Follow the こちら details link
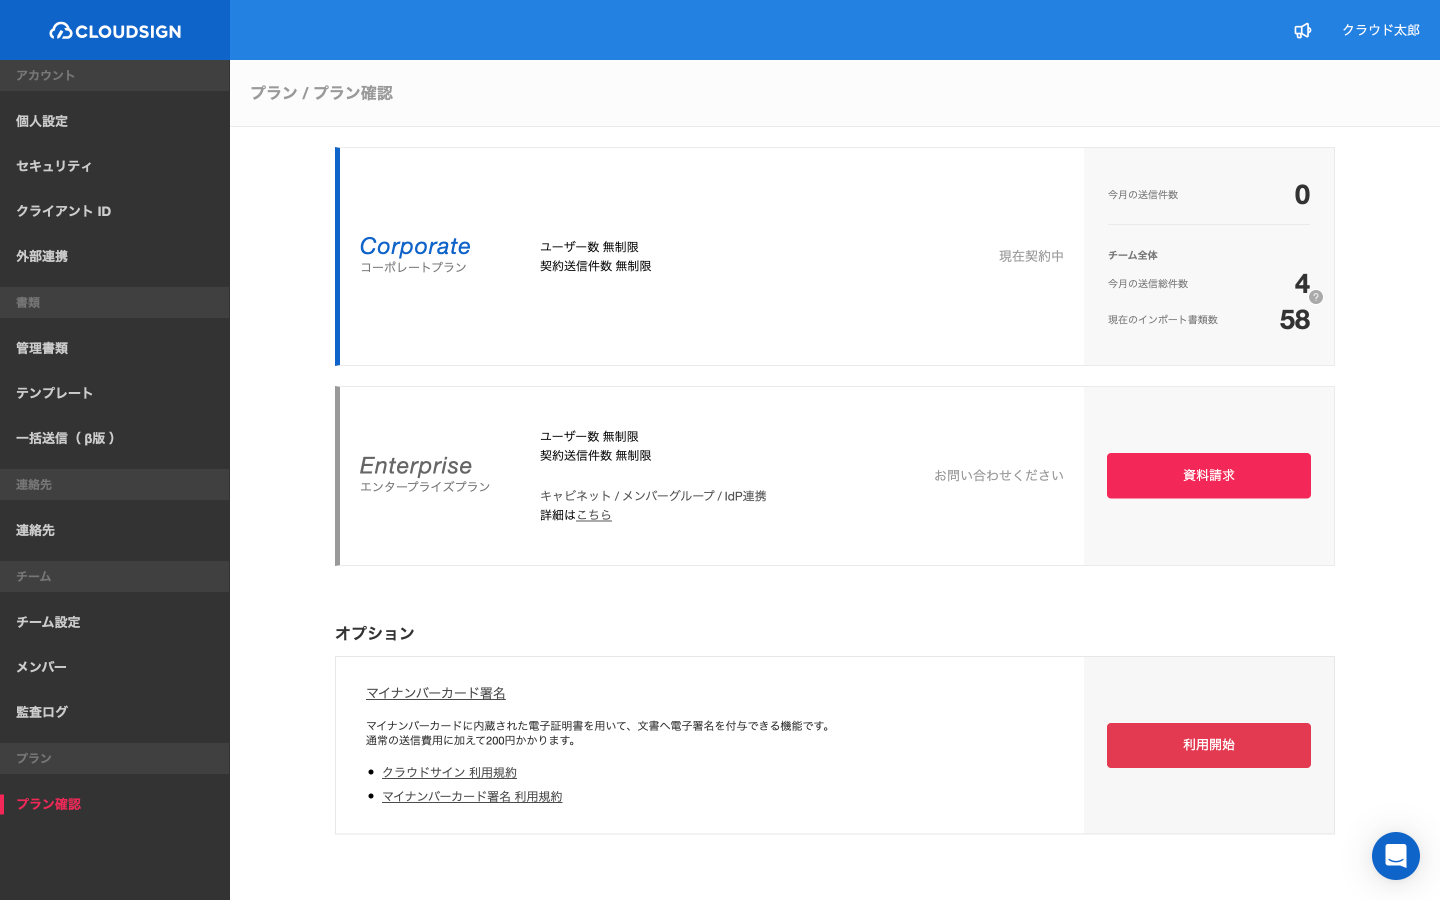Viewport: 1440px width, 900px height. click(594, 515)
